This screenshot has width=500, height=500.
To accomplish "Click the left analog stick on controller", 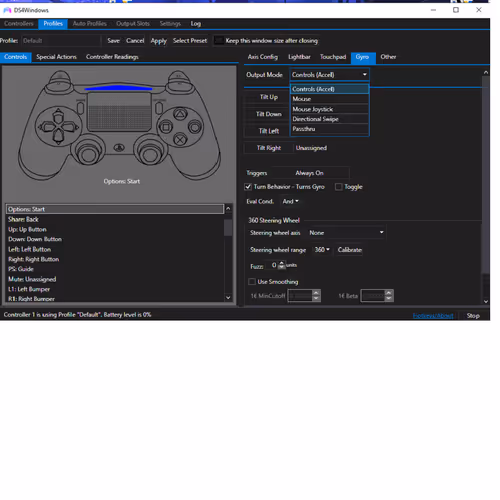I will pos(88,153).
